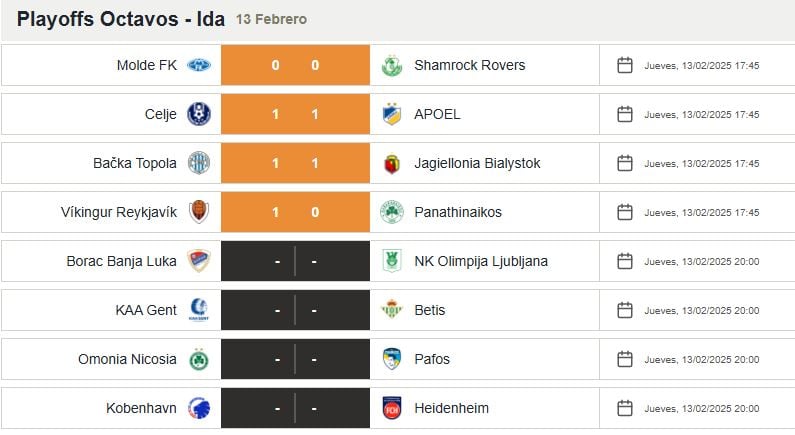The height and width of the screenshot is (435, 795).
Task: Click the Víkingur Reykjavík club crest
Action: point(199,212)
